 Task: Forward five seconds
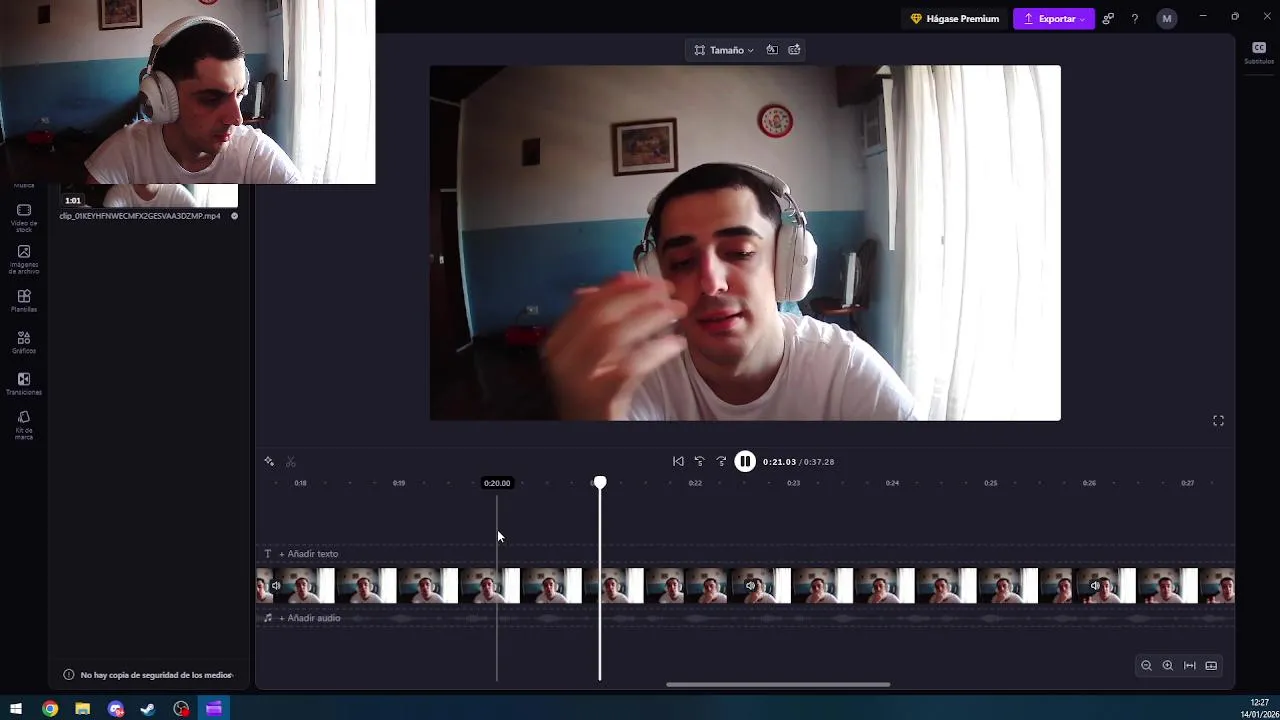pos(721,462)
